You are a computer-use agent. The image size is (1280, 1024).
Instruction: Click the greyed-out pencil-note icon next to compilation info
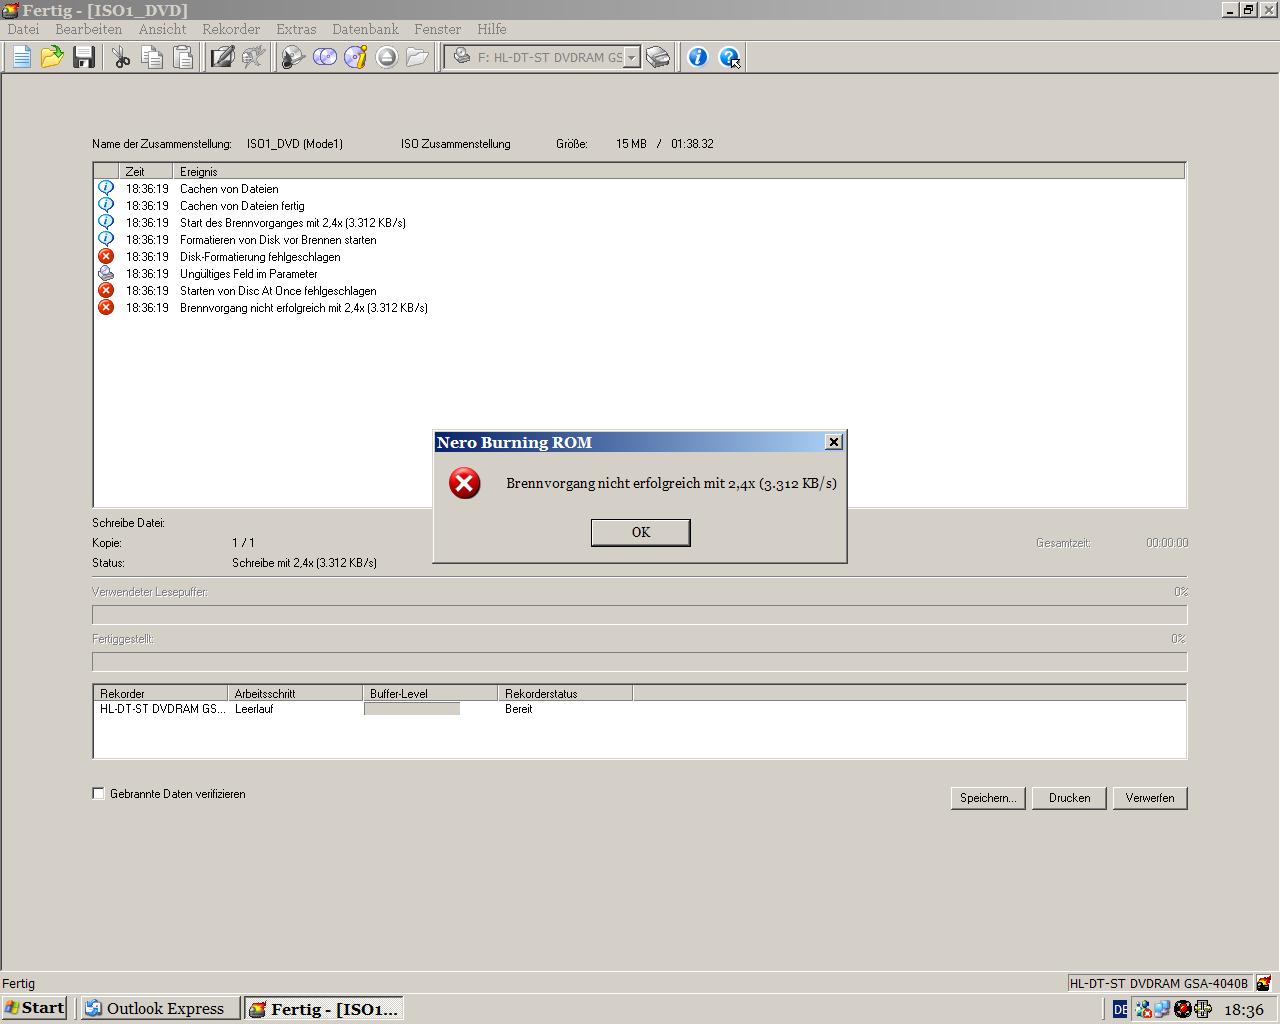pos(253,57)
